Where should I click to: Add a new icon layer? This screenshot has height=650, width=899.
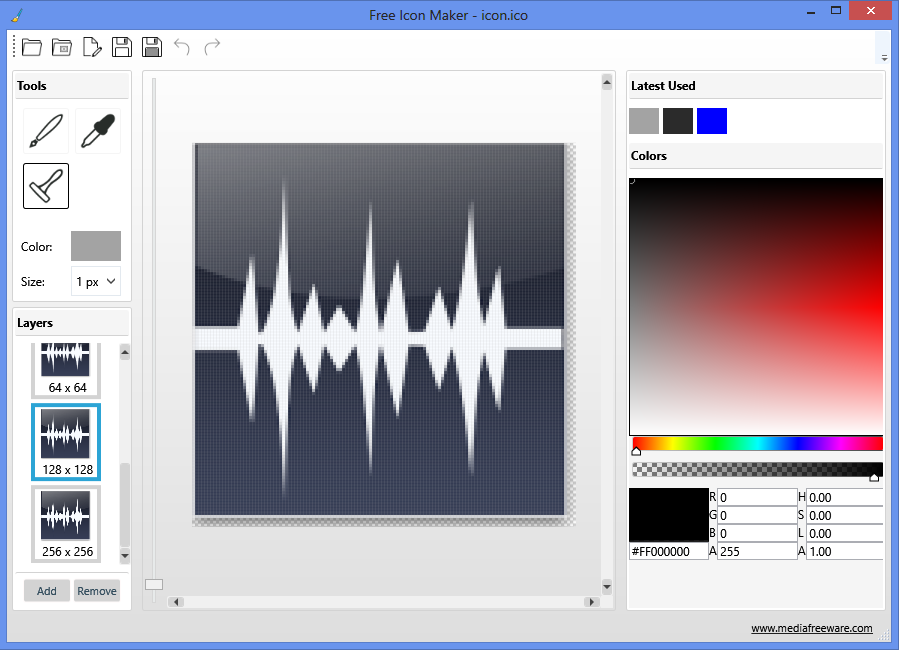[46, 590]
